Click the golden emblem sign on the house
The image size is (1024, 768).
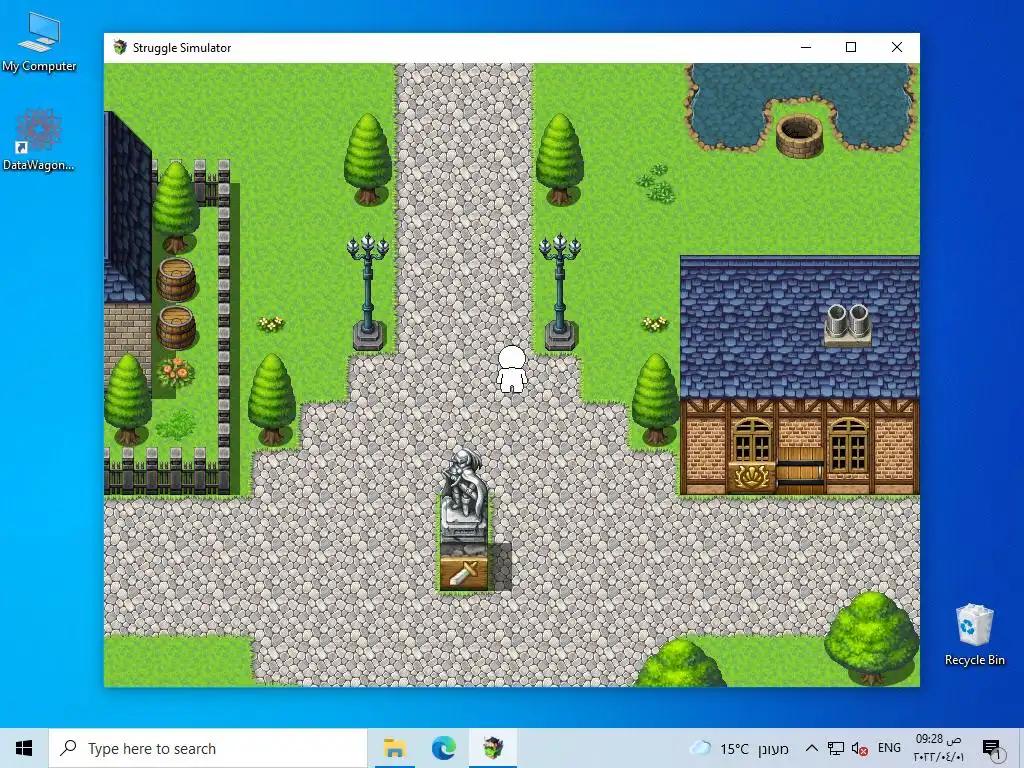coord(752,477)
